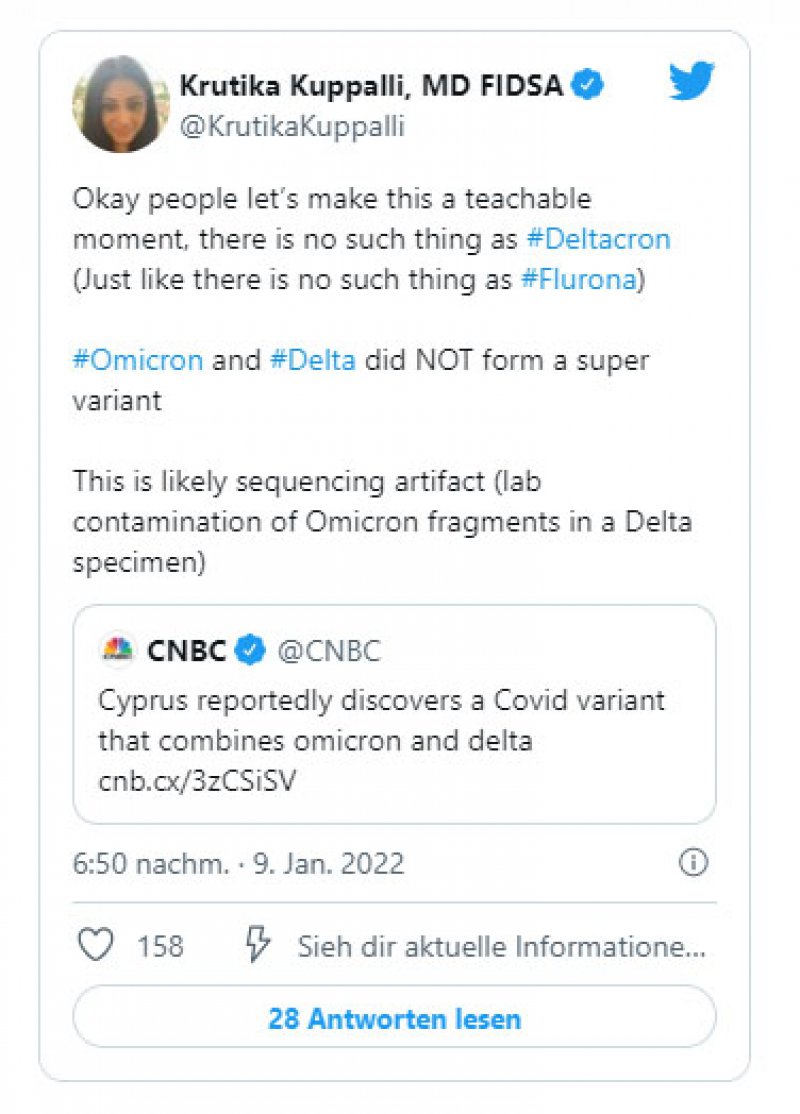Click the lightning bolt icon

[258, 945]
